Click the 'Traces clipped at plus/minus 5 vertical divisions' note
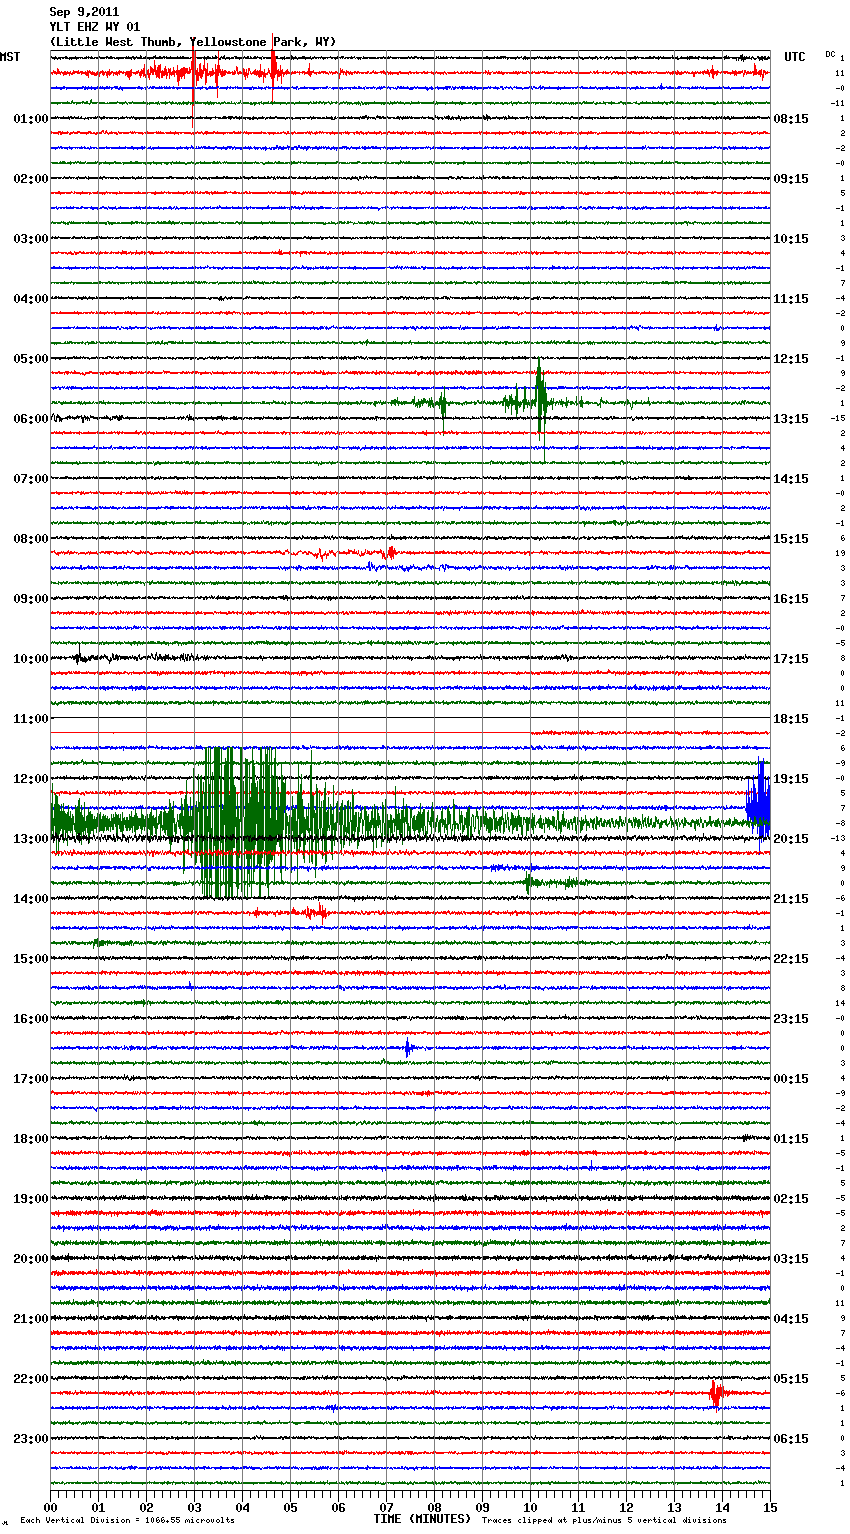The image size is (850, 1534). tap(604, 1520)
